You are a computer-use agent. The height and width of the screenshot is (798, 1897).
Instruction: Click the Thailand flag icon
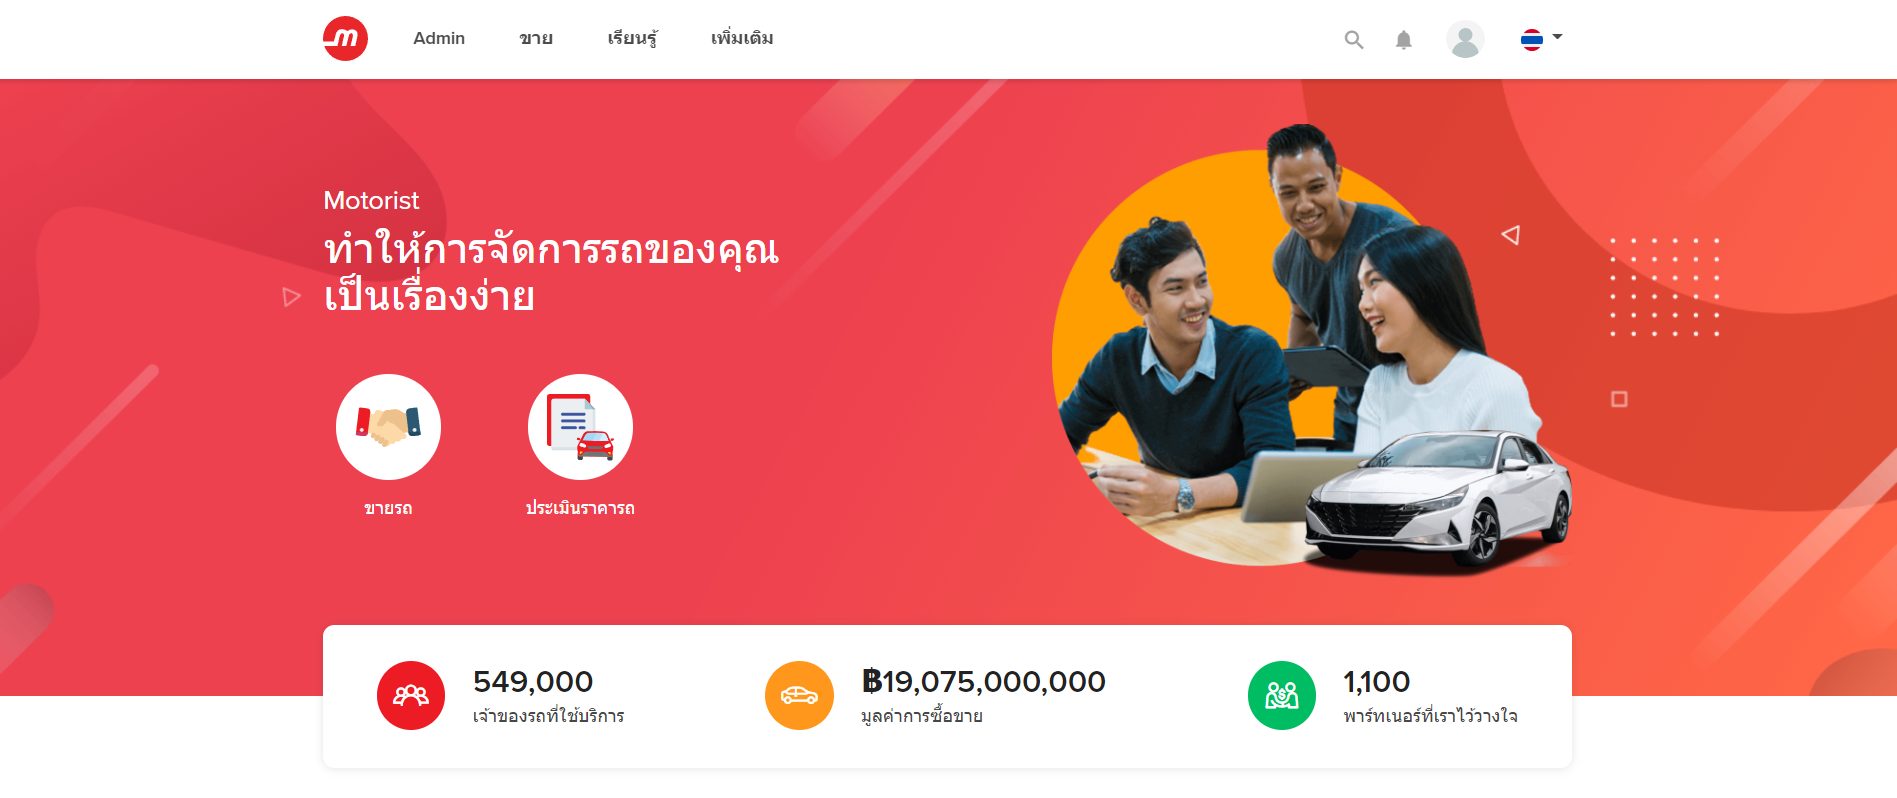[x=1531, y=40]
